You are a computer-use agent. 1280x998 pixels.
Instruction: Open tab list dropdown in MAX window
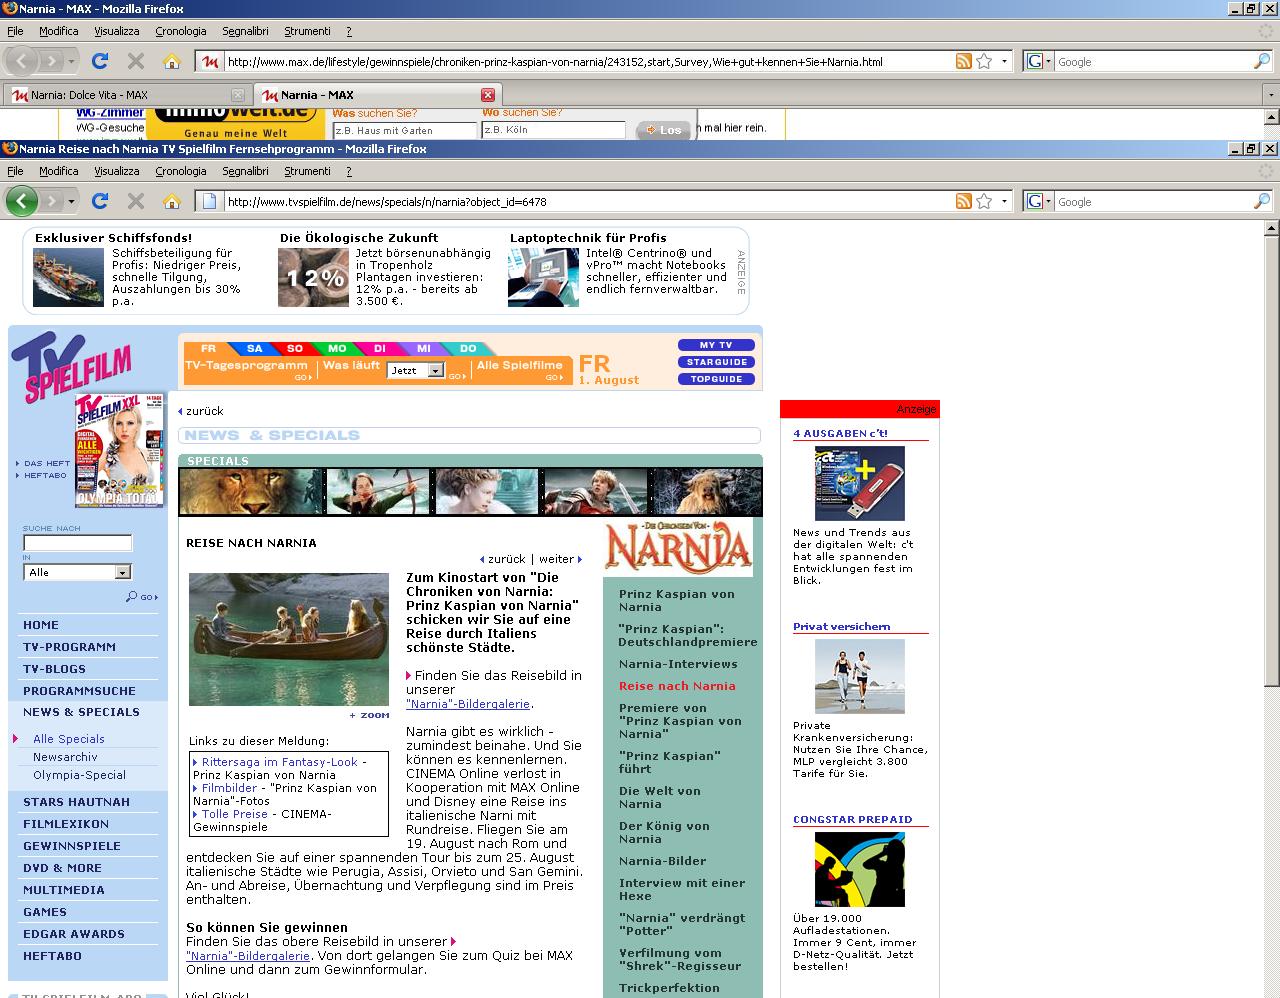[x=1270, y=95]
